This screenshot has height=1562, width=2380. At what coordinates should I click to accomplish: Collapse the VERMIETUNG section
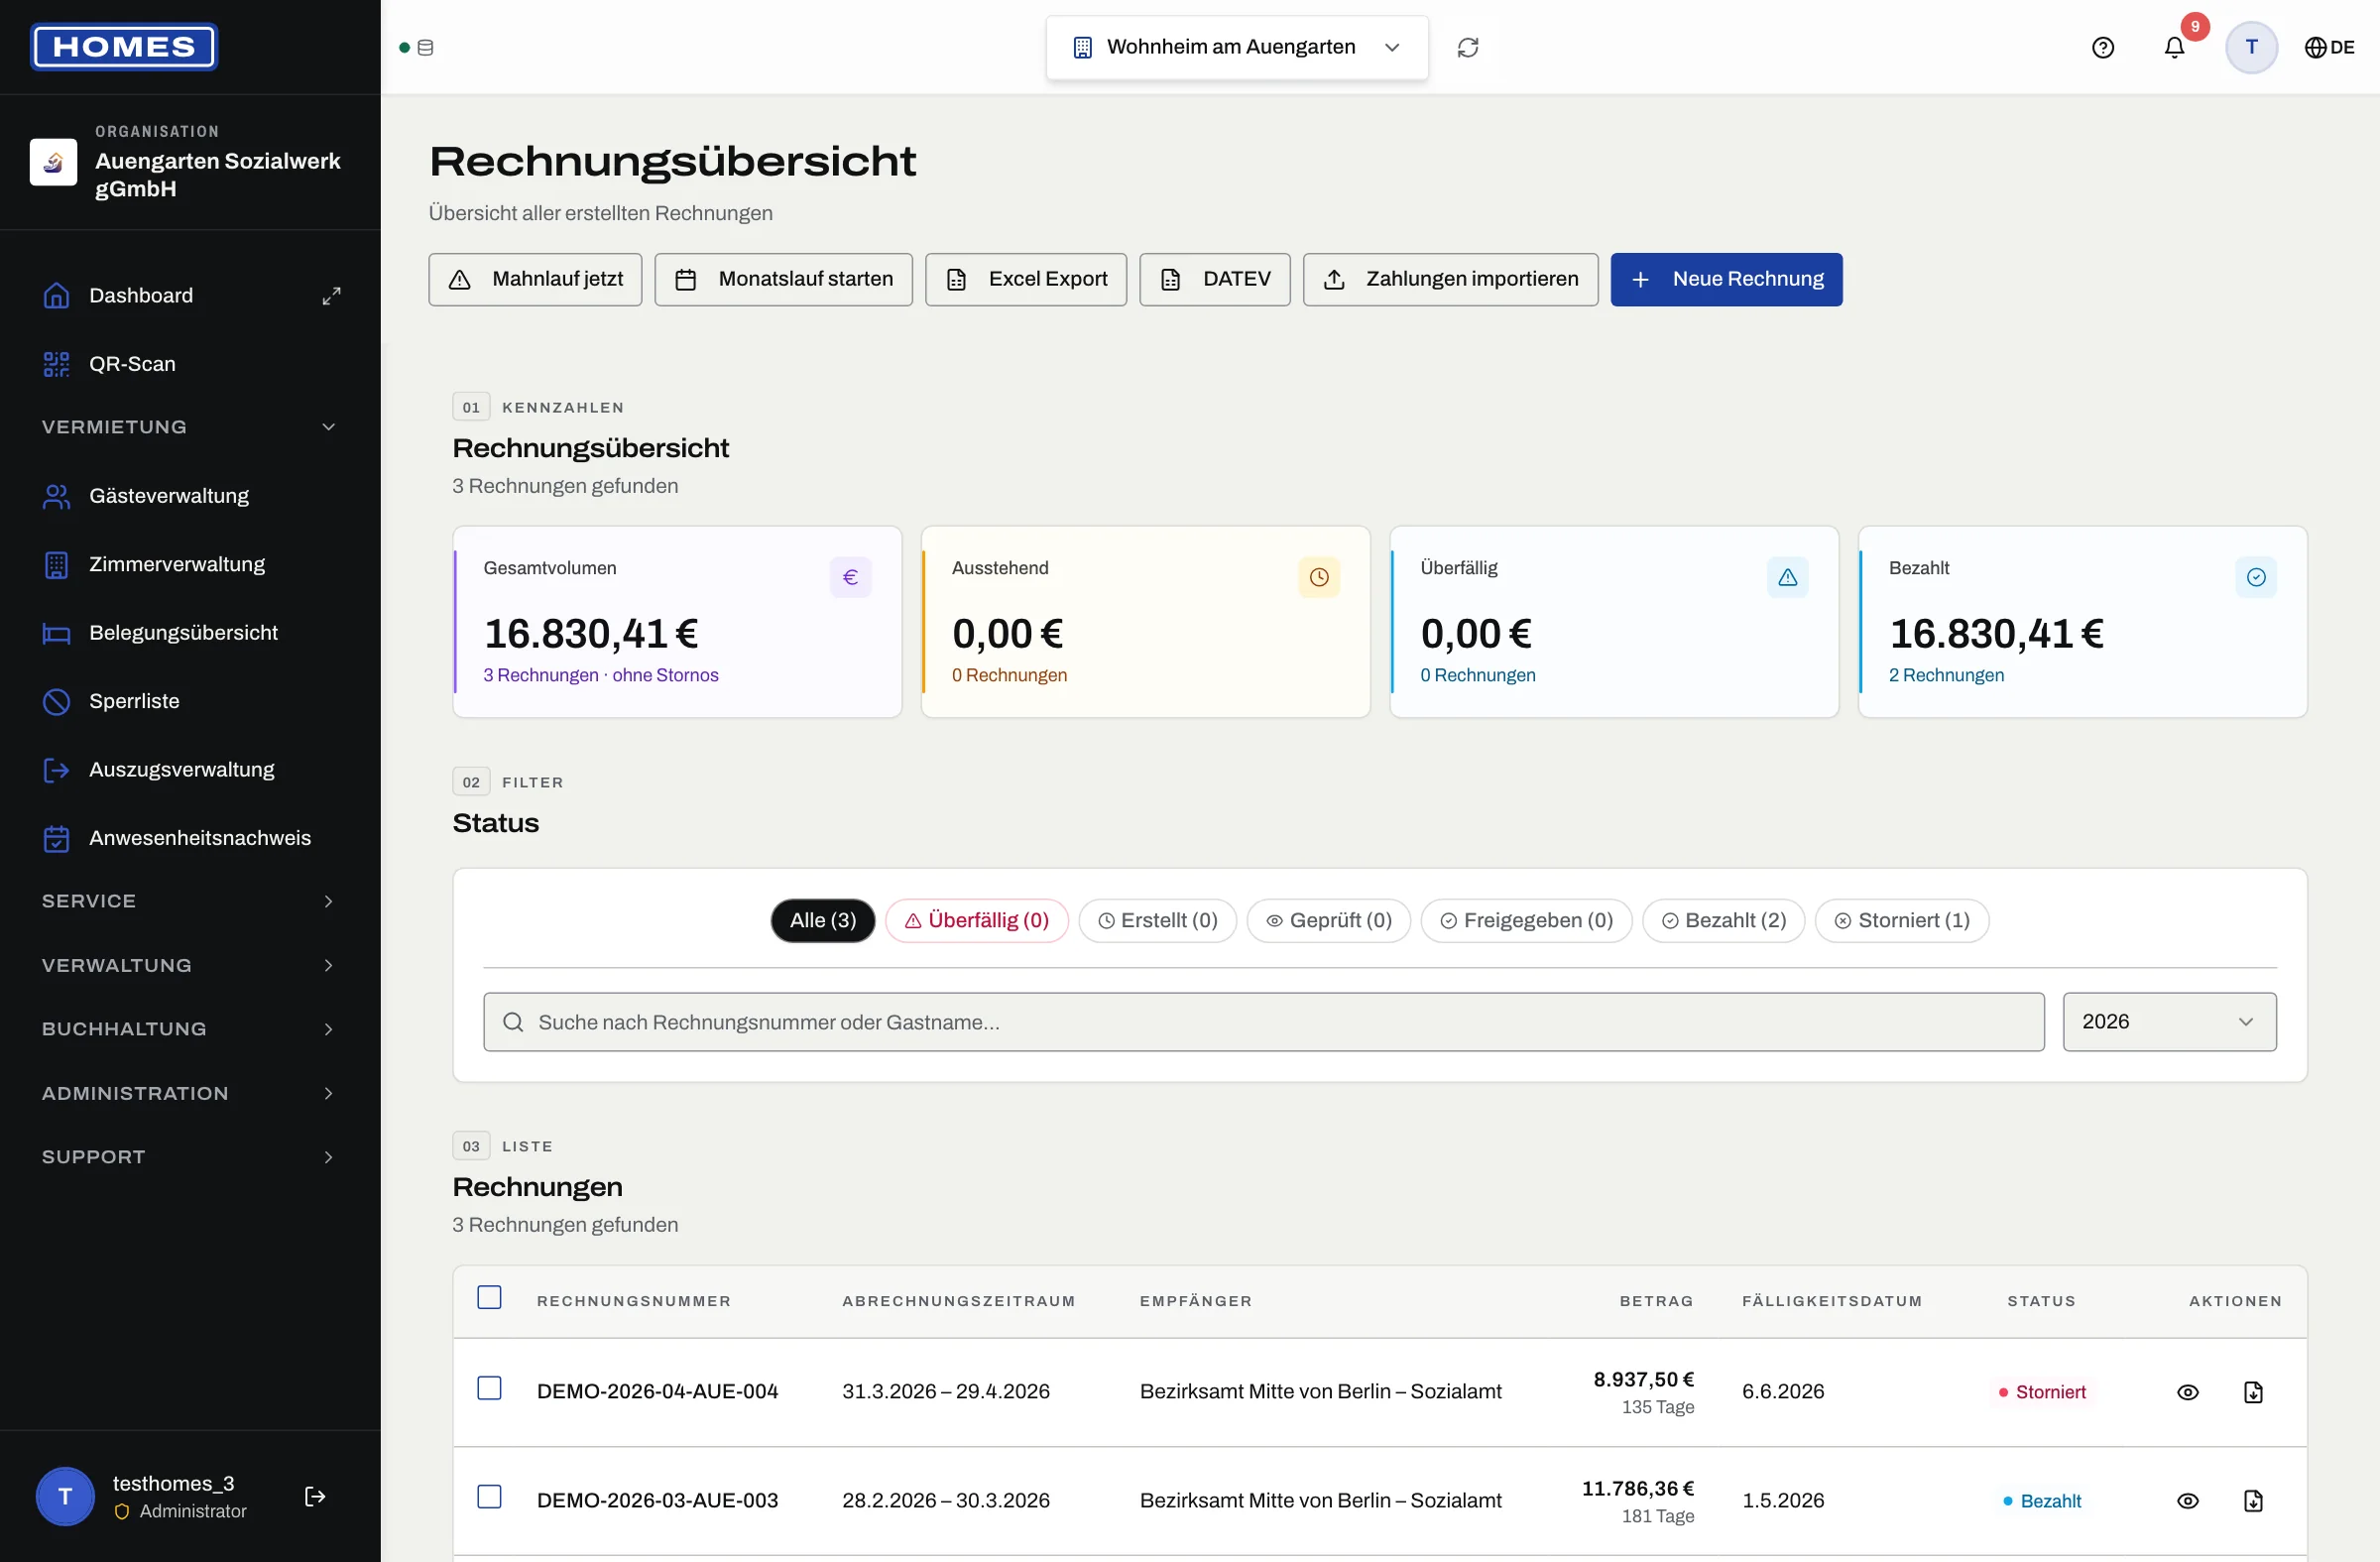click(189, 427)
